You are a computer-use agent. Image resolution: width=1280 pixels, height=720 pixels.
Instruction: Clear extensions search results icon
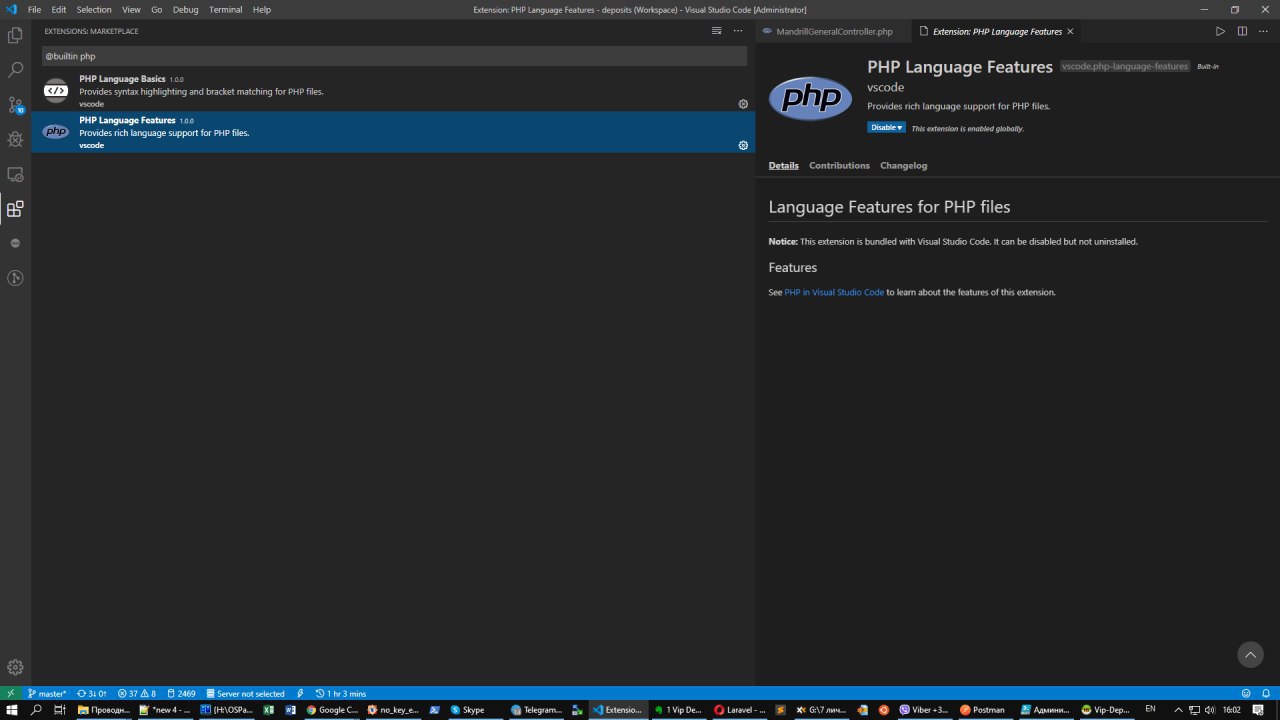(x=716, y=31)
